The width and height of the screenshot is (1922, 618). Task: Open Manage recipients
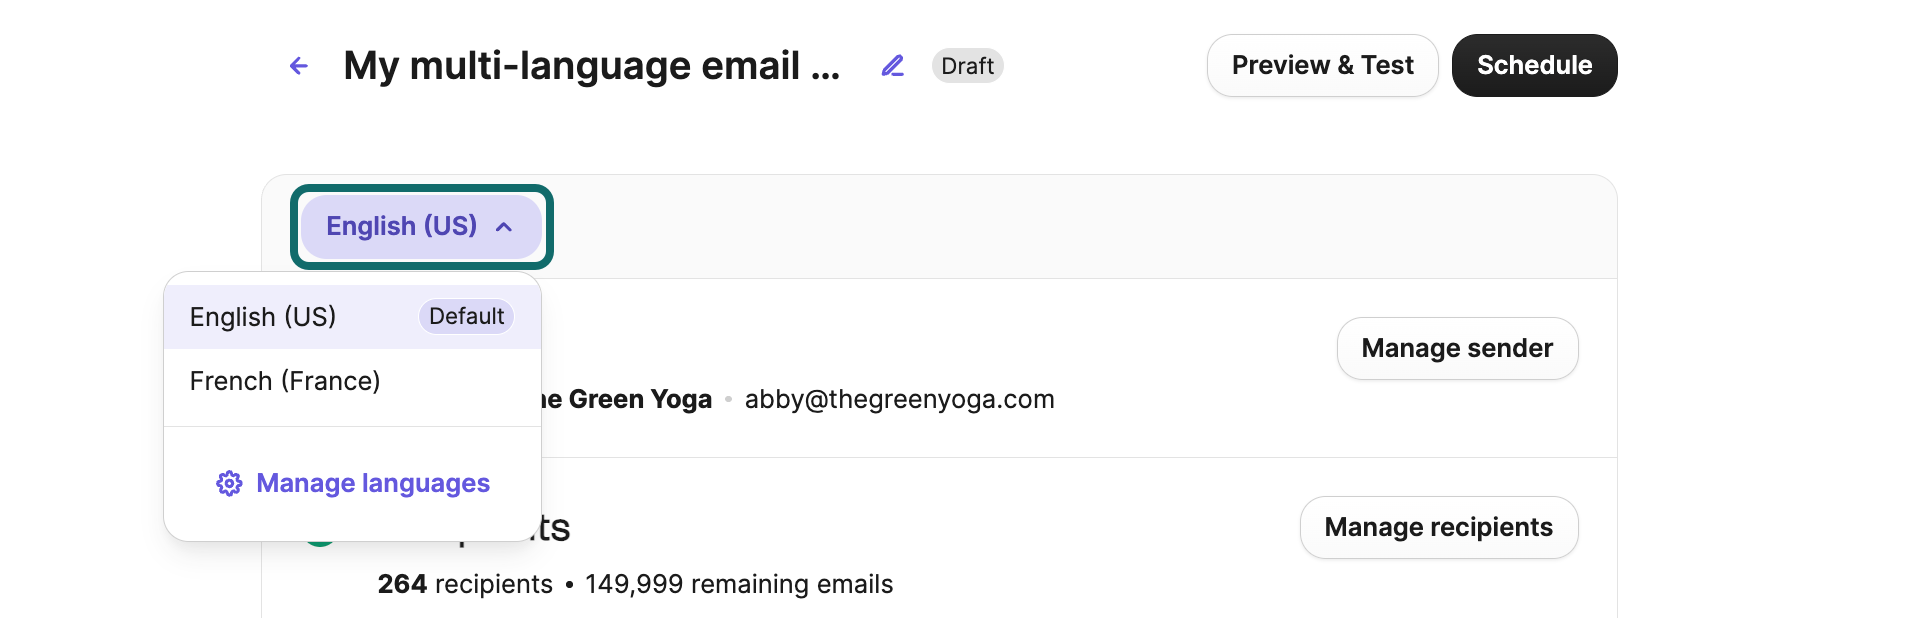tap(1438, 527)
